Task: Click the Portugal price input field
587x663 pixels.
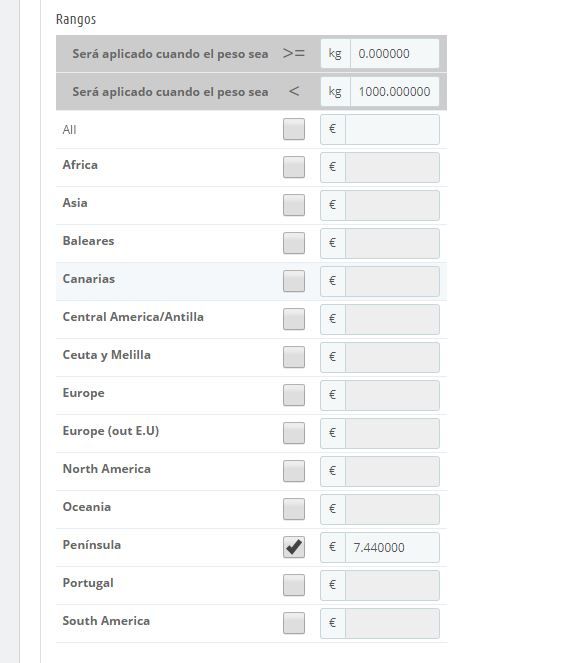Action: (392, 586)
